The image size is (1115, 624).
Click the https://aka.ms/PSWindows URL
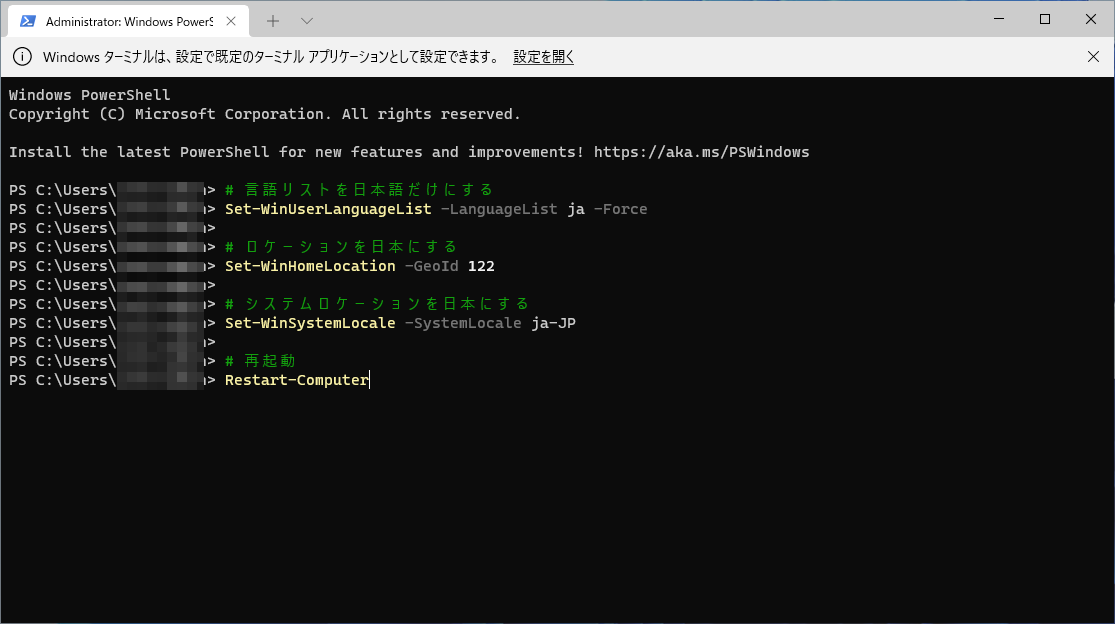701,152
